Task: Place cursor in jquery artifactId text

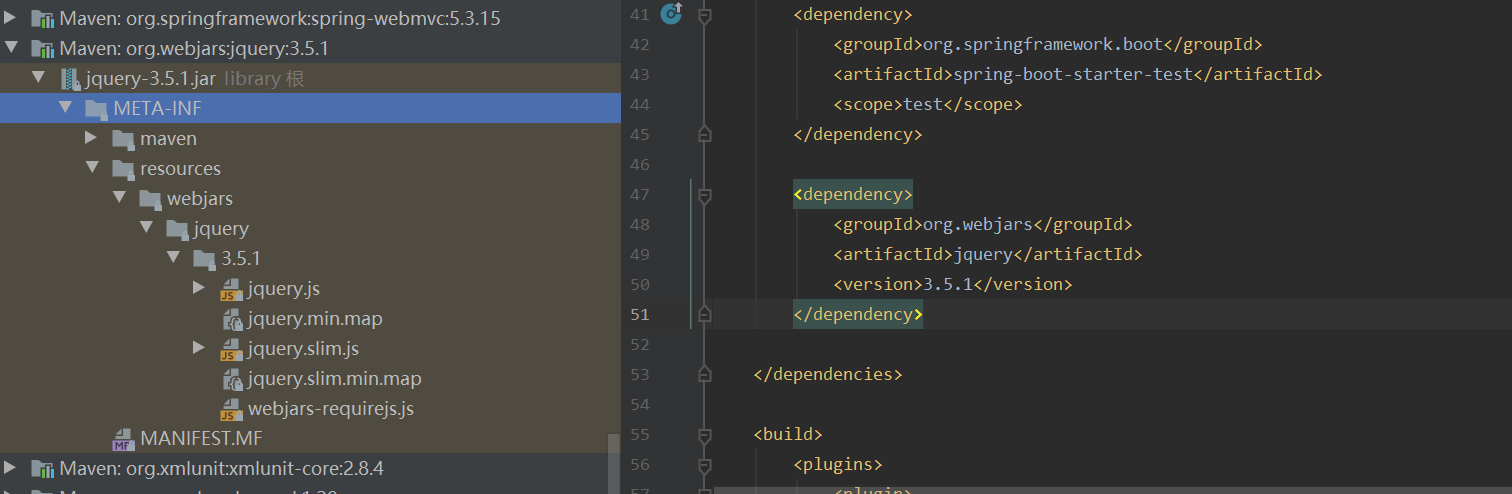Action: [x=983, y=254]
